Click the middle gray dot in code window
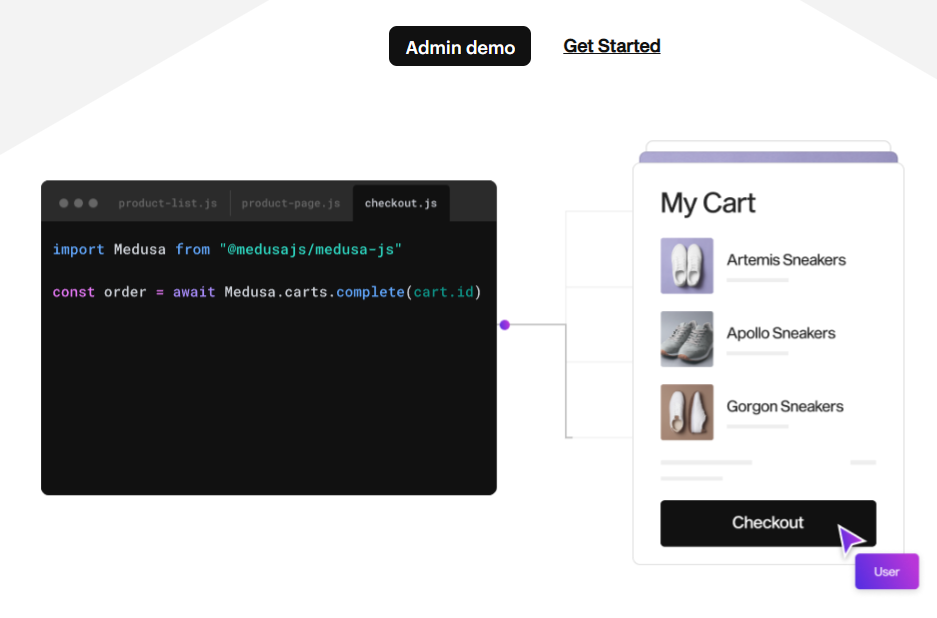The width and height of the screenshot is (937, 618). (x=78, y=203)
